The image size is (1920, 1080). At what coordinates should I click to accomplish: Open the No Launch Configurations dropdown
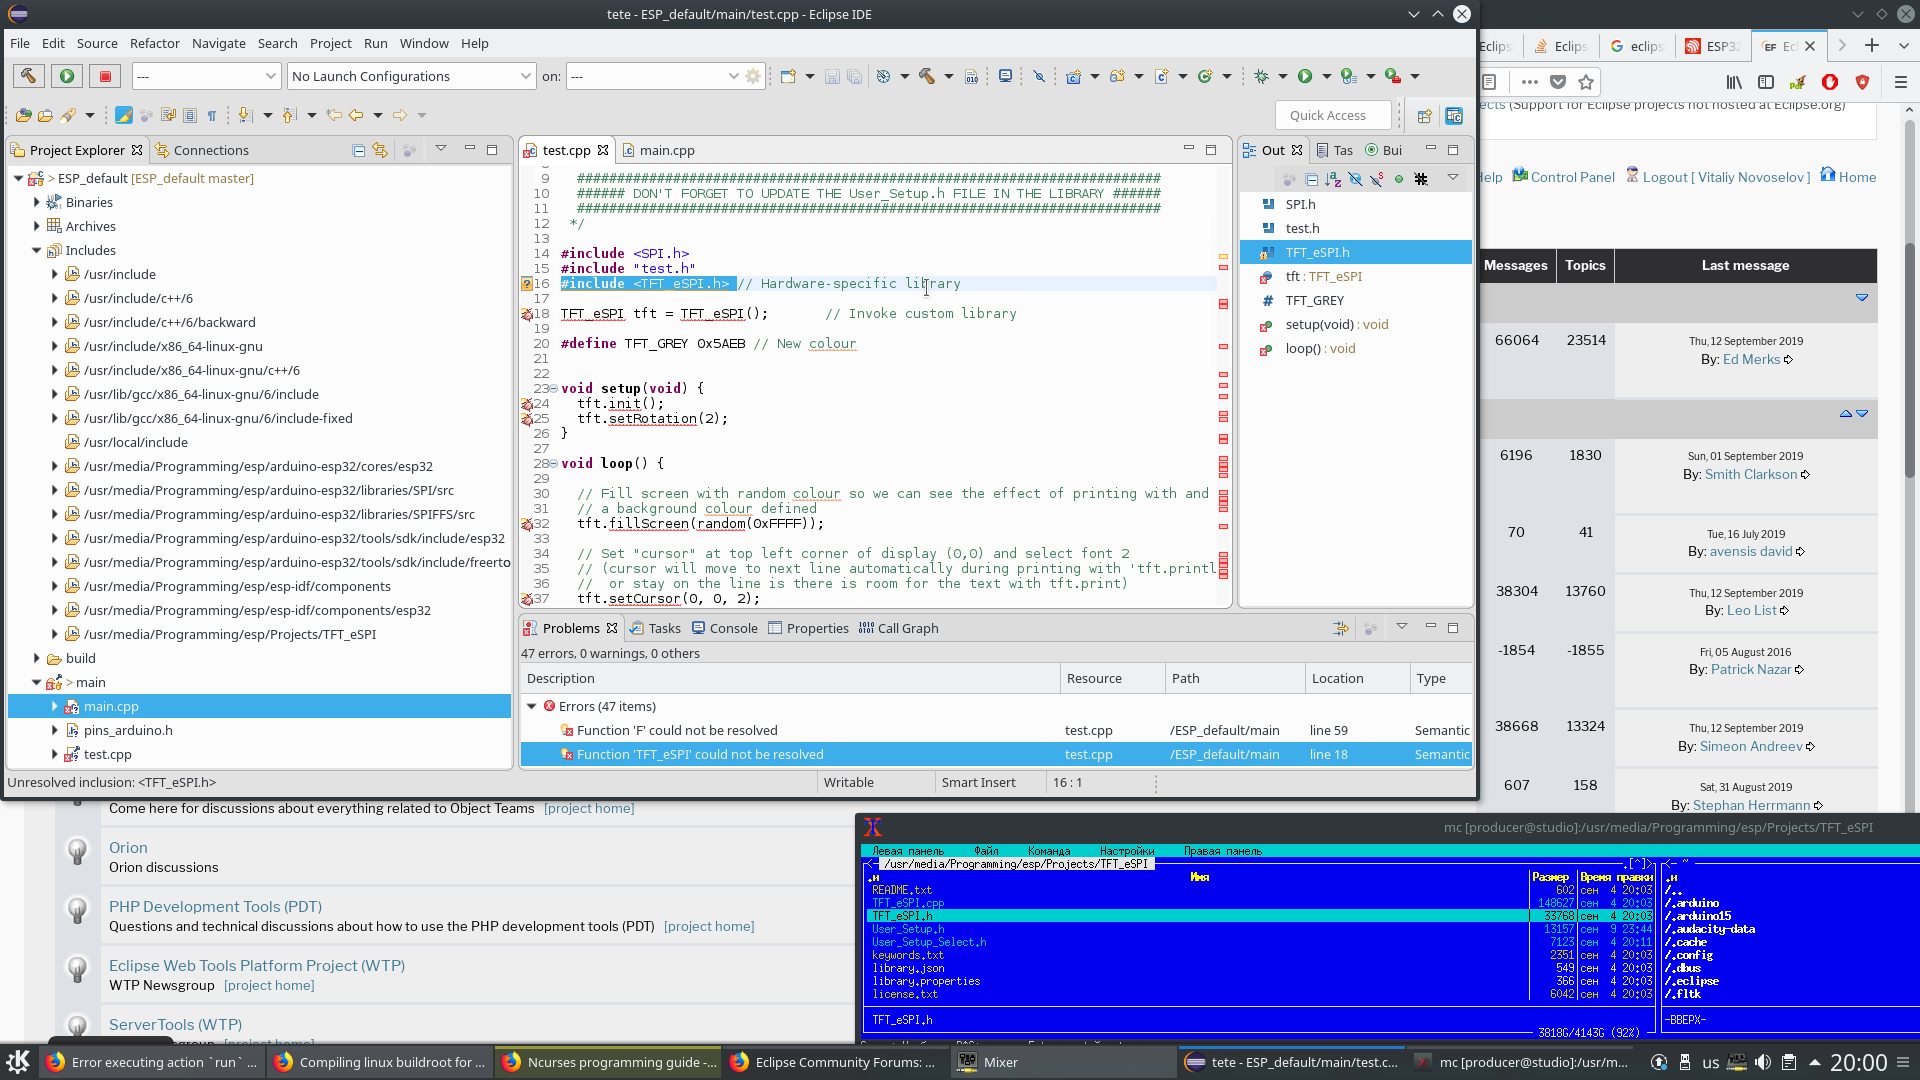411,76
